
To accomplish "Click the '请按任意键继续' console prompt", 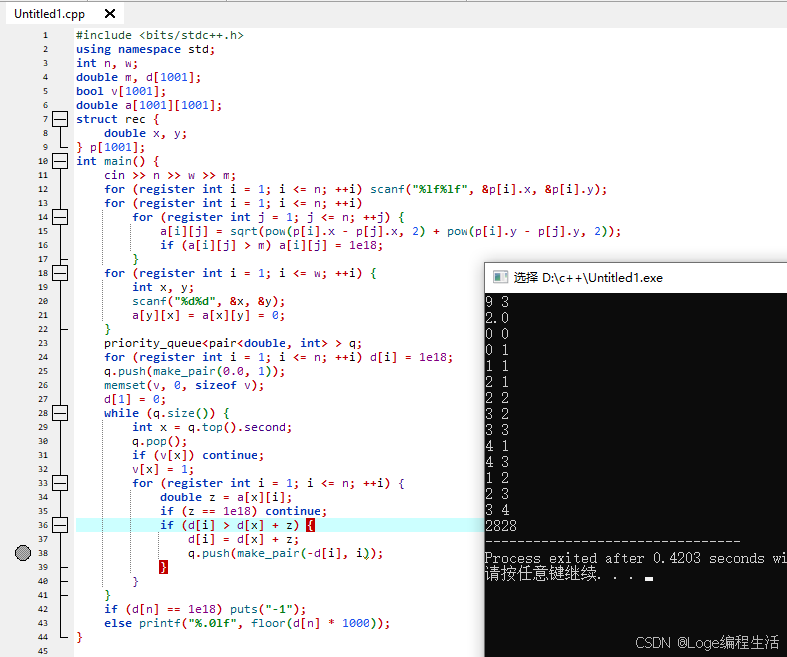I will [x=541, y=573].
